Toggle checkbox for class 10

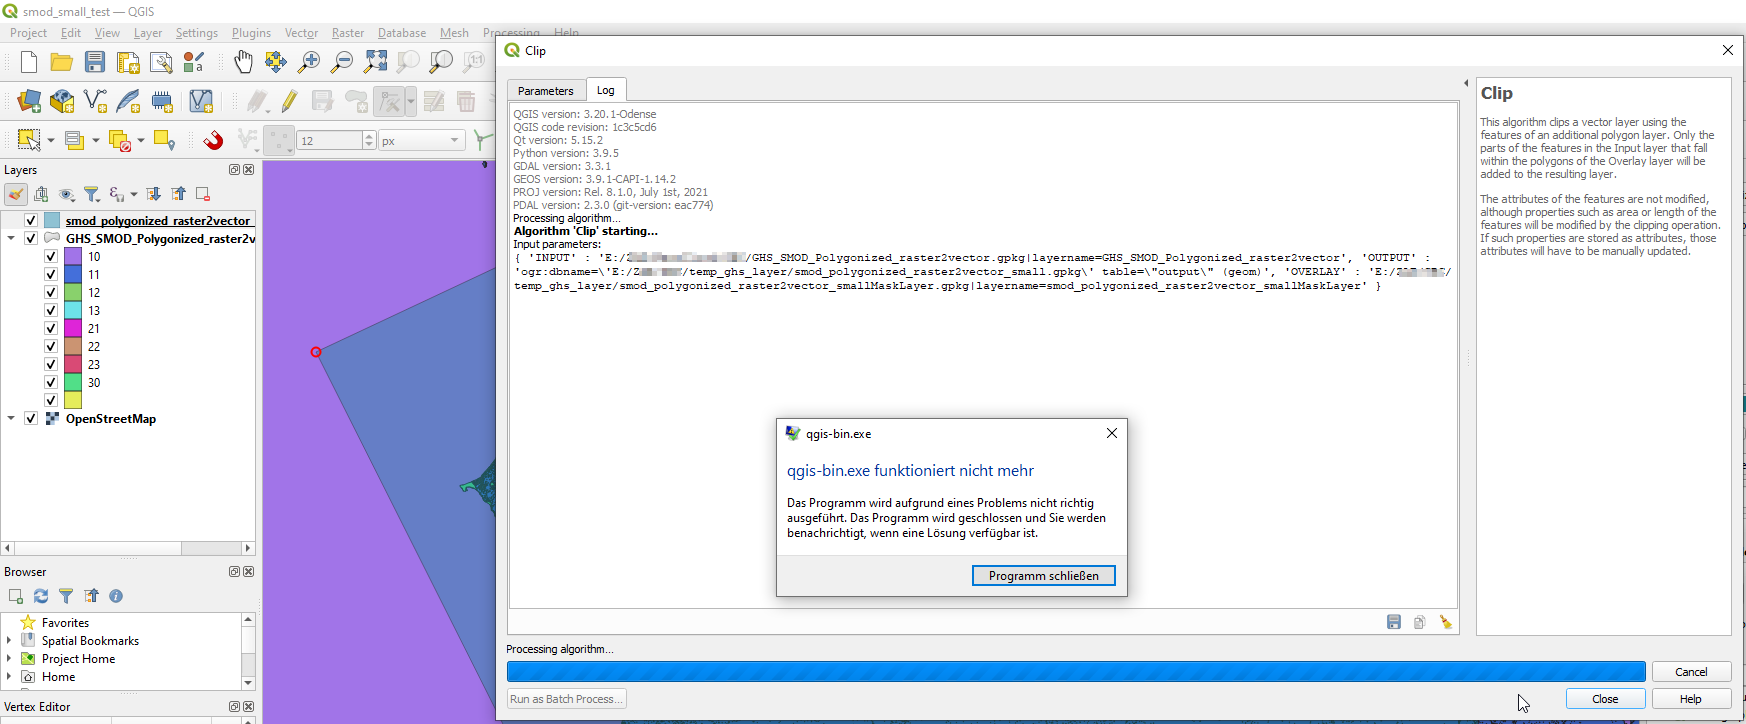51,256
